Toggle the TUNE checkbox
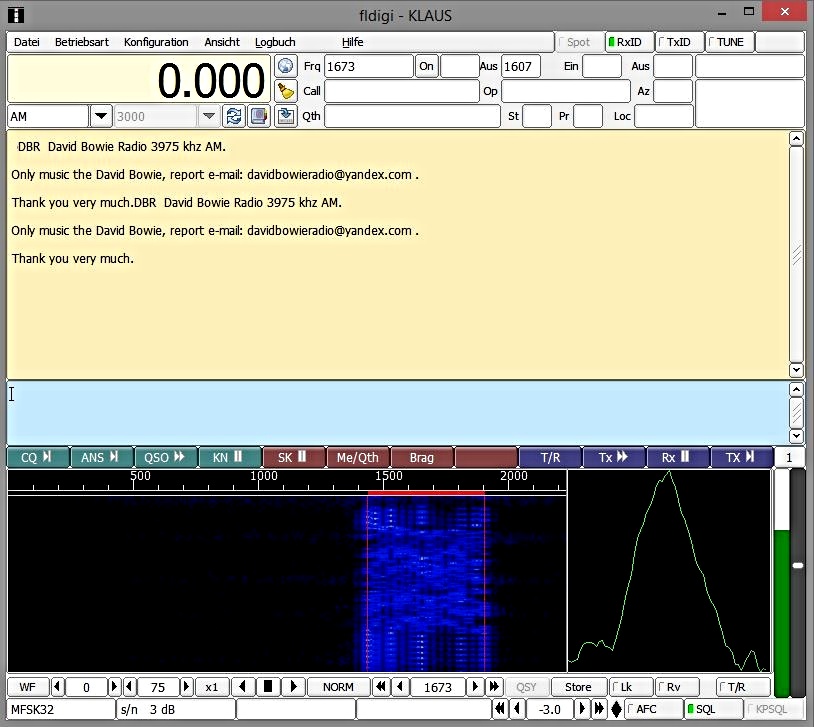This screenshot has width=814, height=727. coord(729,42)
